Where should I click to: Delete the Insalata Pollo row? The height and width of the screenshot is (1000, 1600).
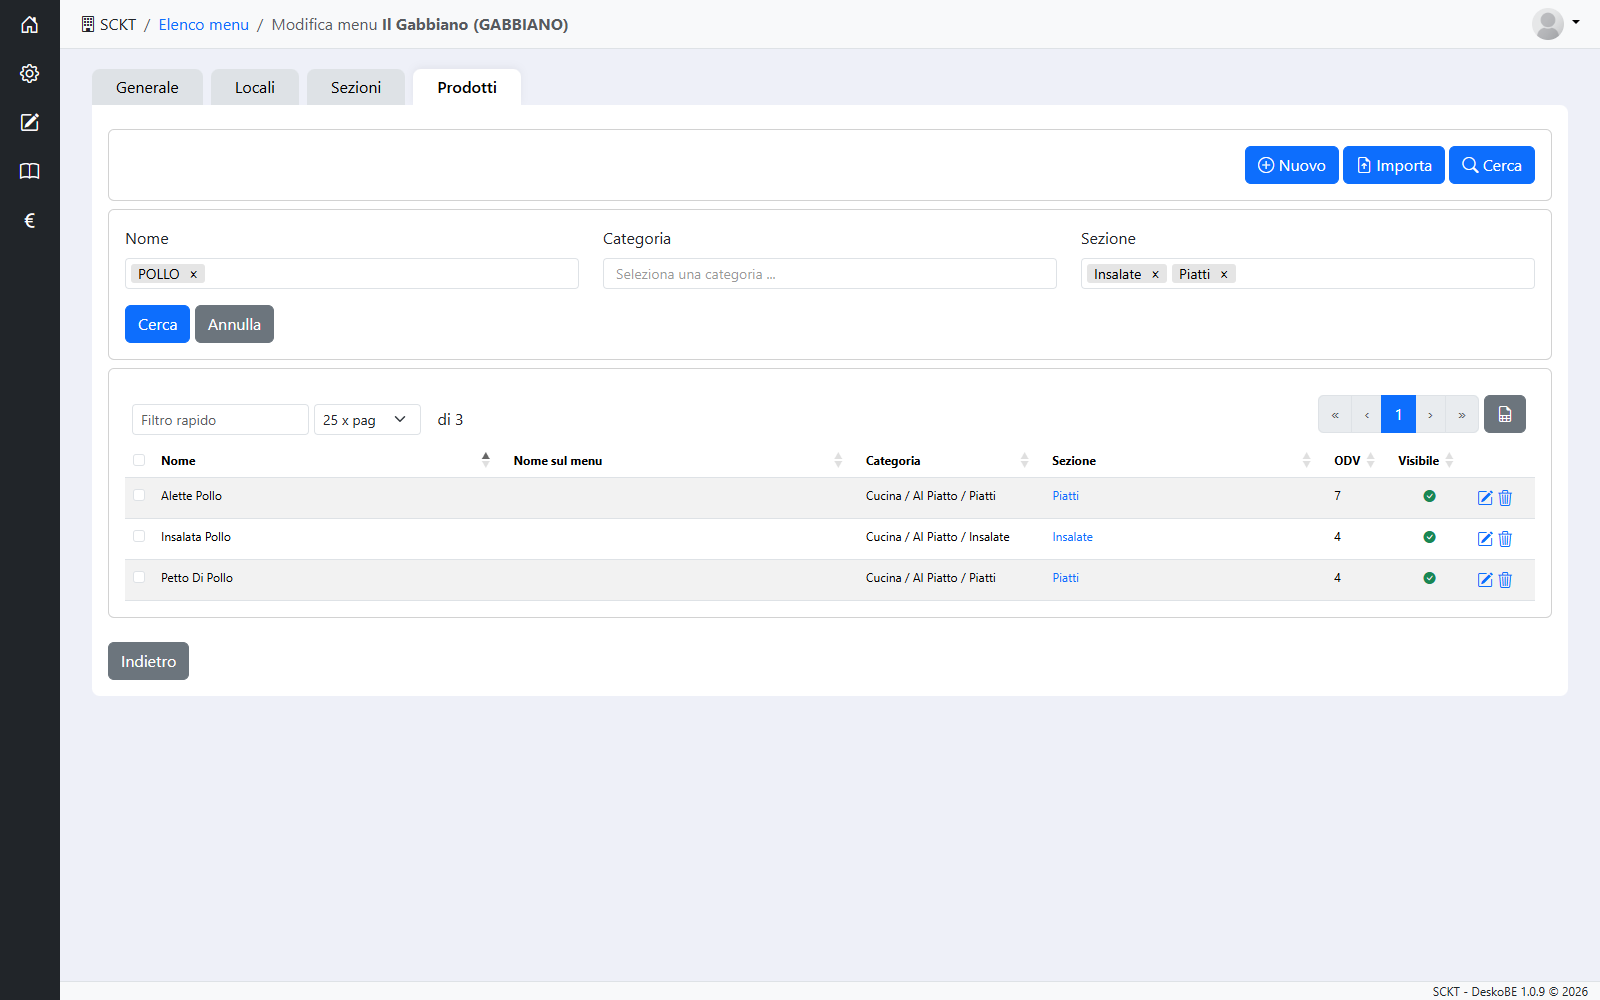1505,539
